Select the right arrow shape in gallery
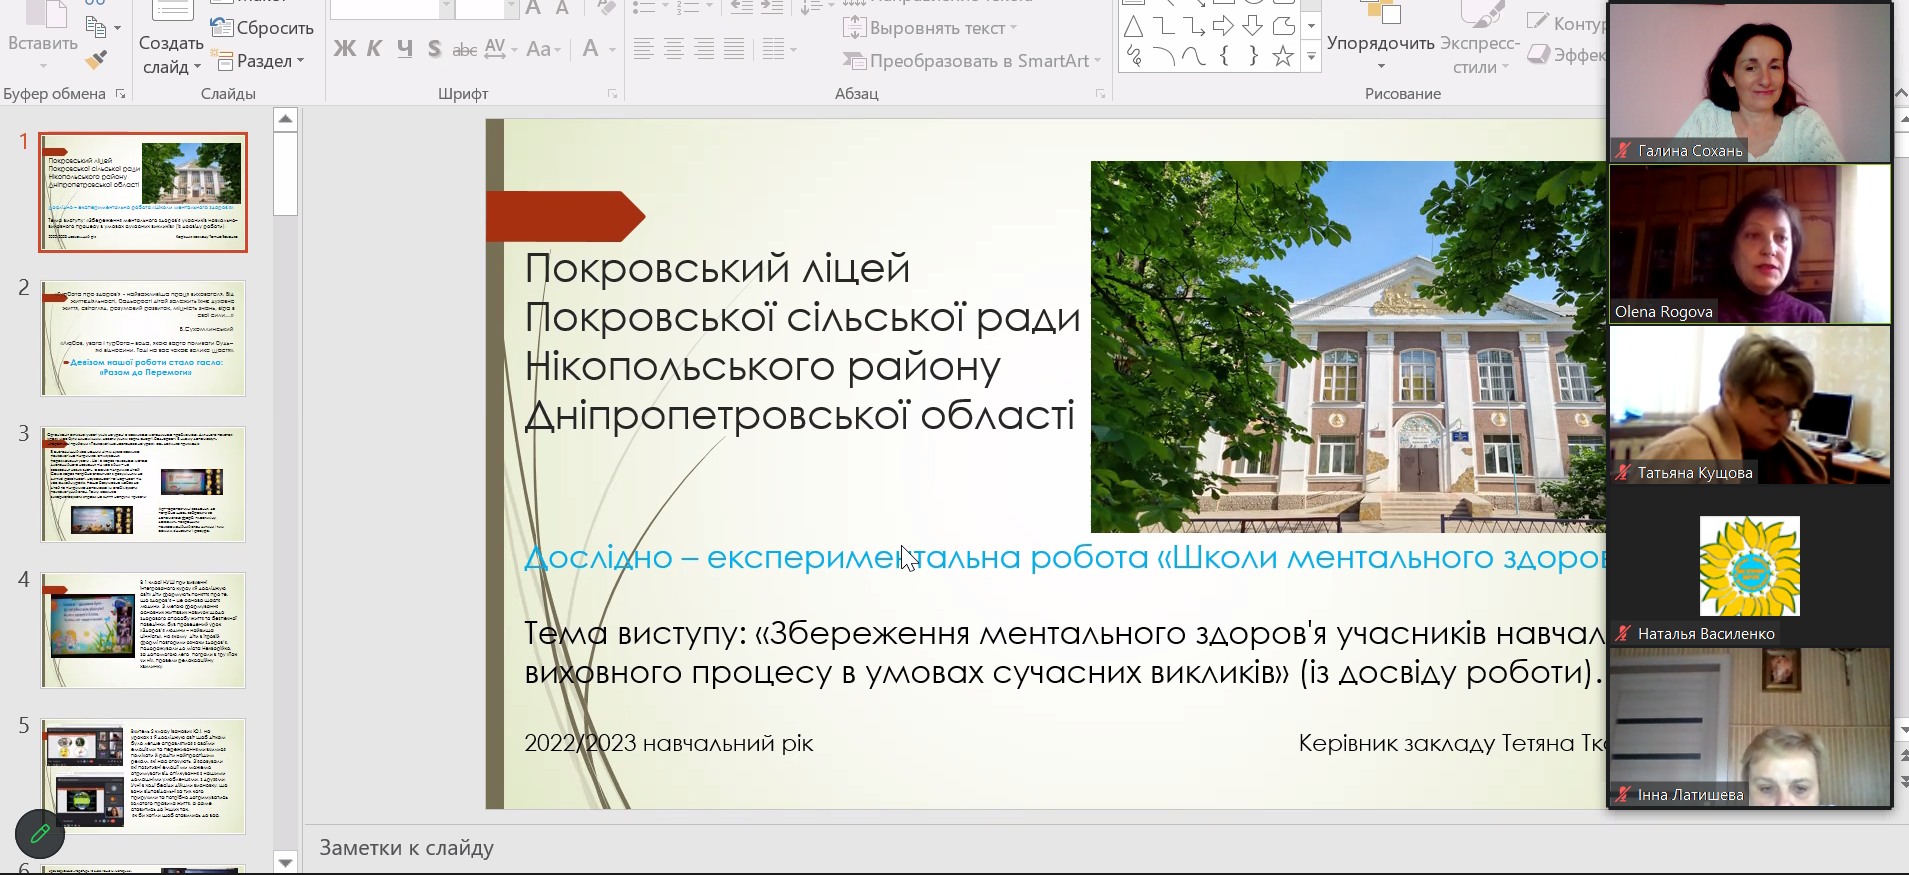Image resolution: width=1909 pixels, height=875 pixels. click(x=1223, y=26)
